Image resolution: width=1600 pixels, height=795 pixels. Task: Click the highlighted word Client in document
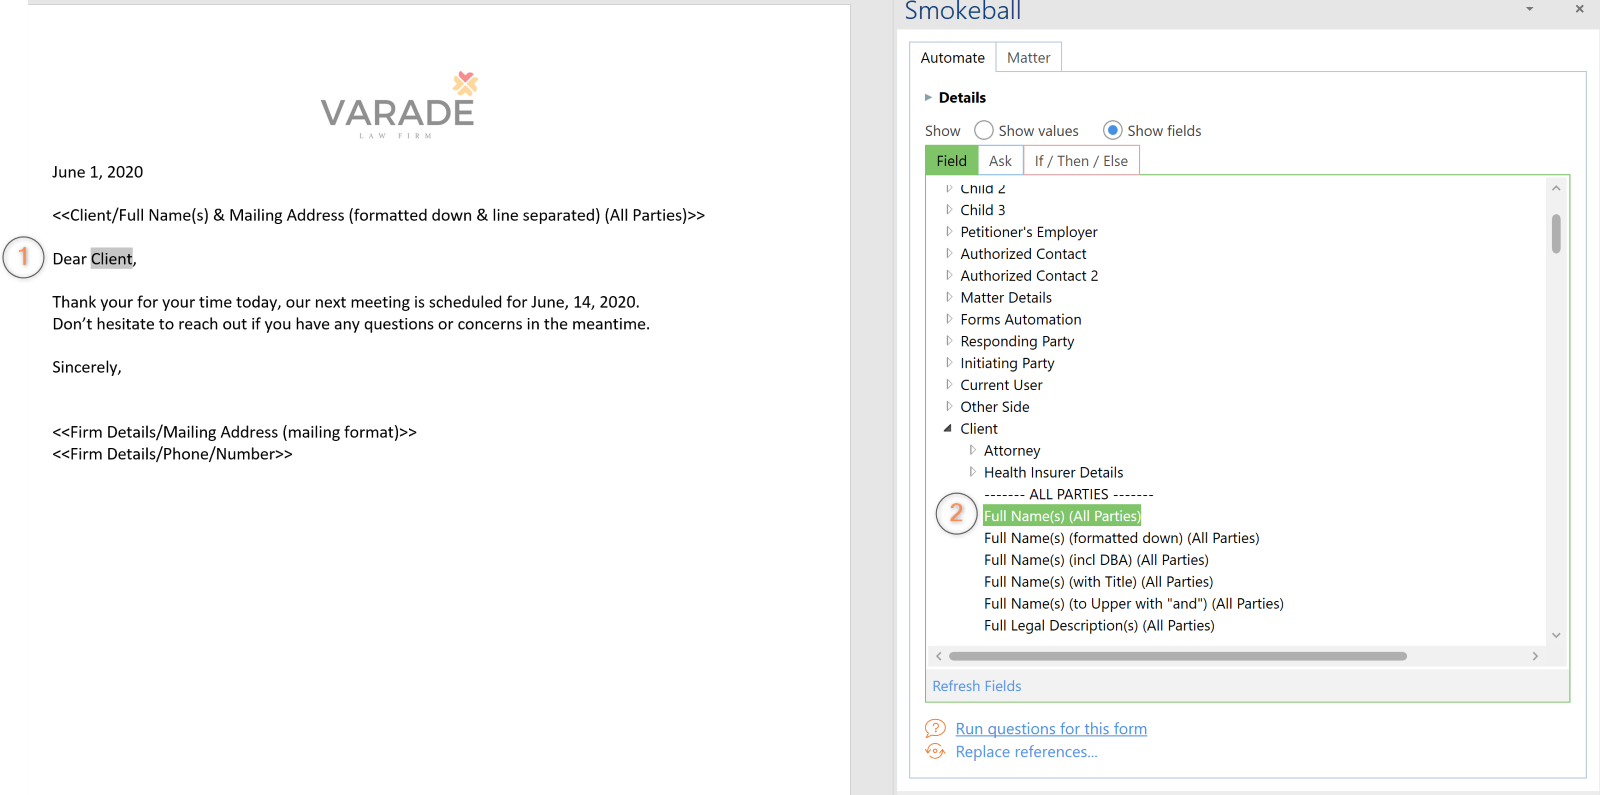[x=112, y=259]
